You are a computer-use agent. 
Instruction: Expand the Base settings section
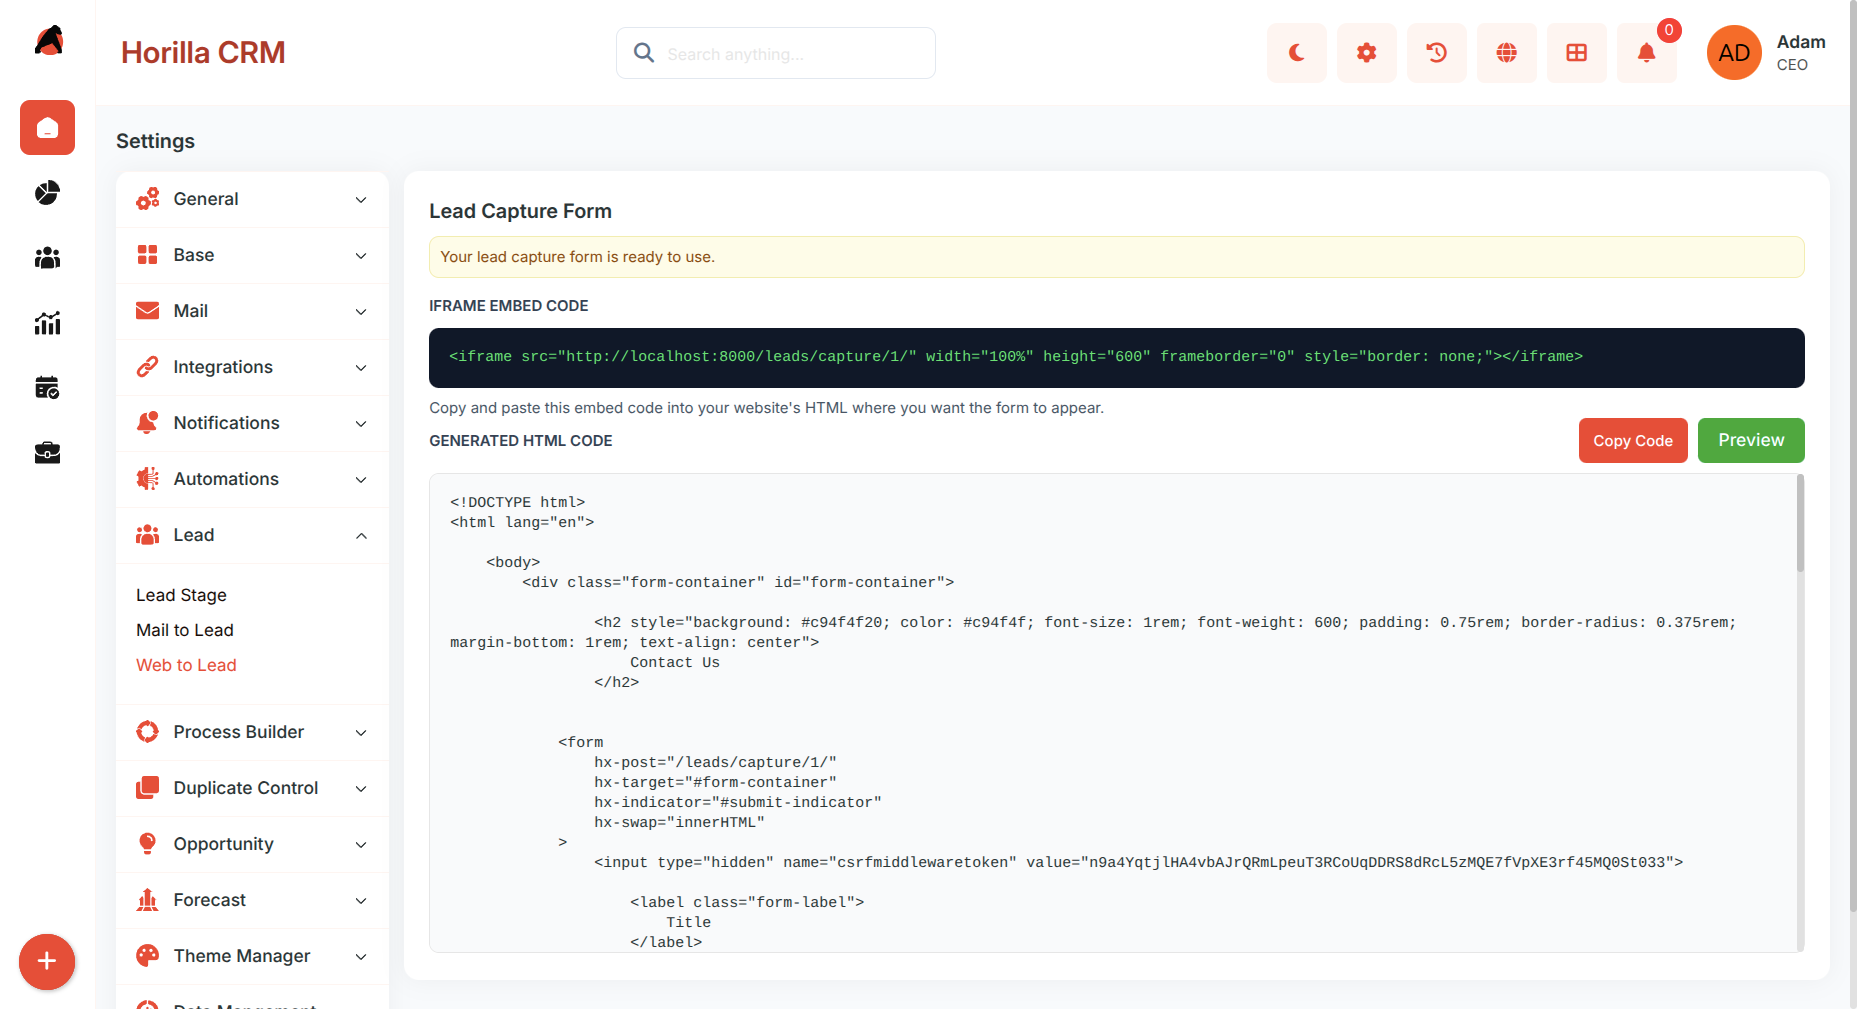pos(252,255)
